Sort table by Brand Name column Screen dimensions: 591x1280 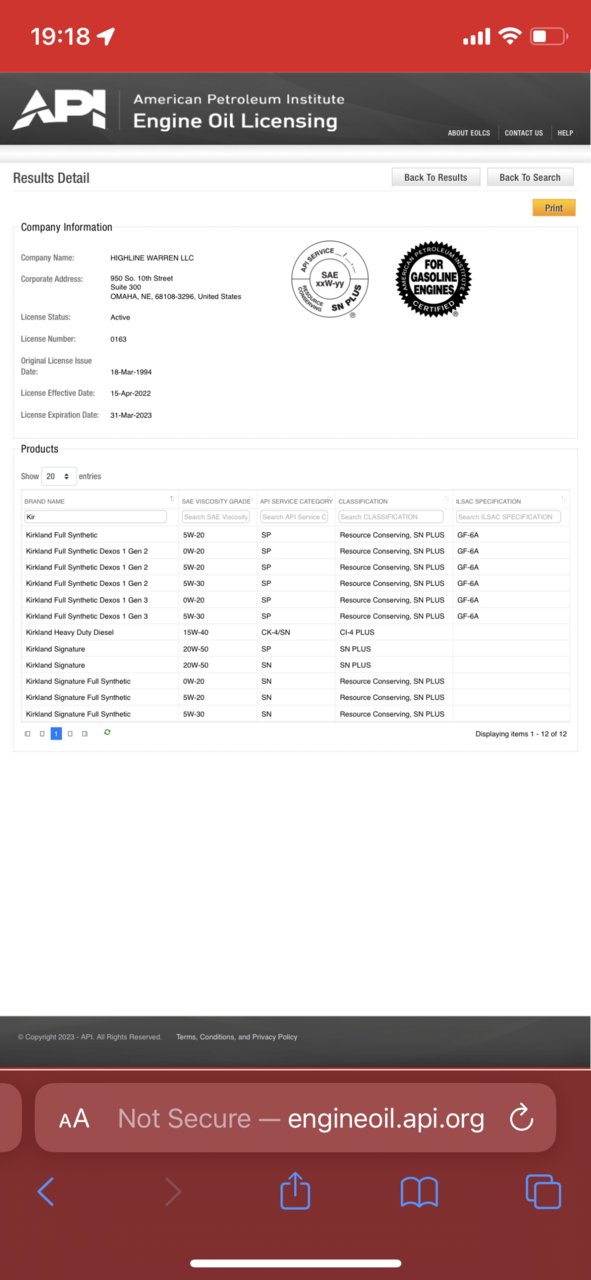coord(99,501)
